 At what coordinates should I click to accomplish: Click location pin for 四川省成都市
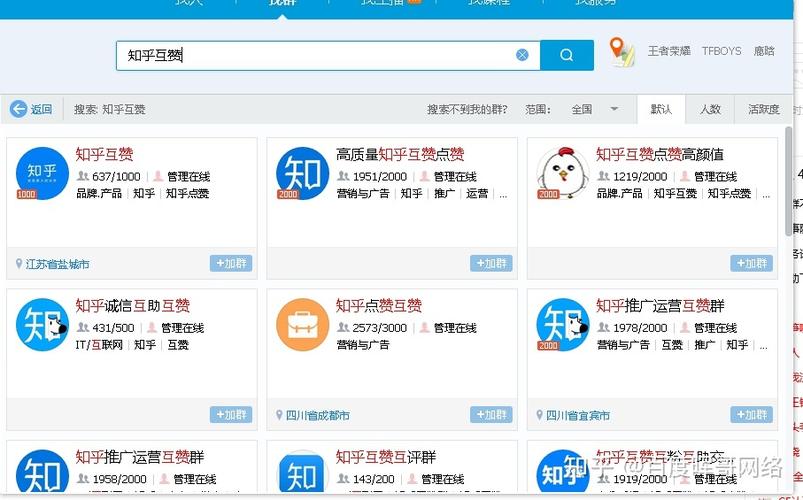click(279, 415)
